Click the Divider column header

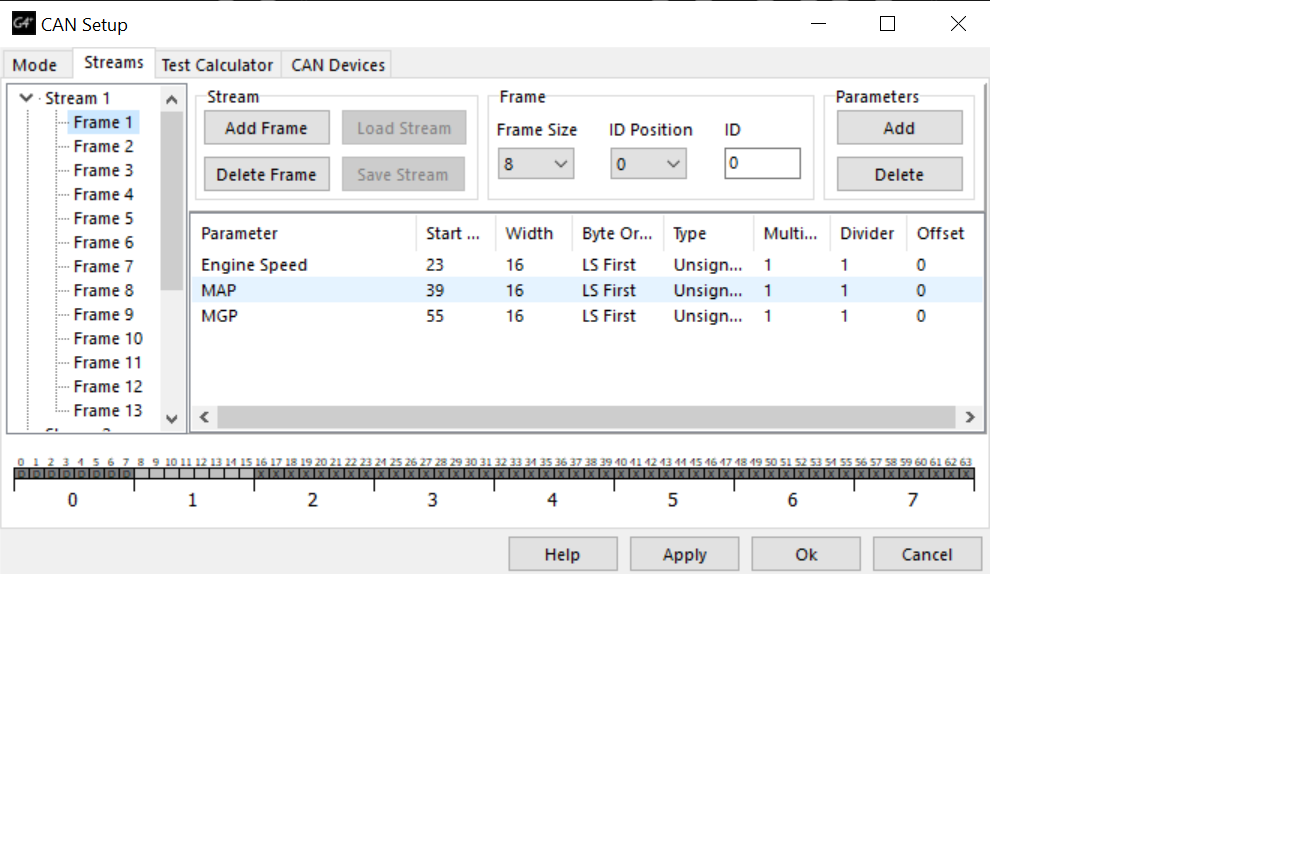(868, 233)
